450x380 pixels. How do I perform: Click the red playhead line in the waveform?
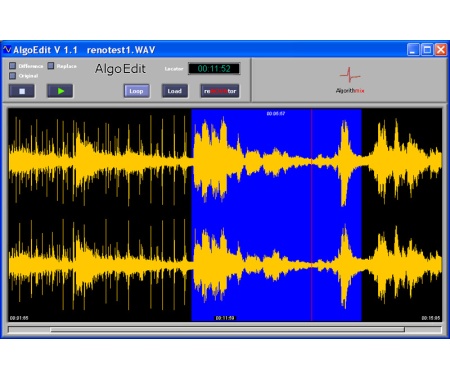(x=312, y=215)
